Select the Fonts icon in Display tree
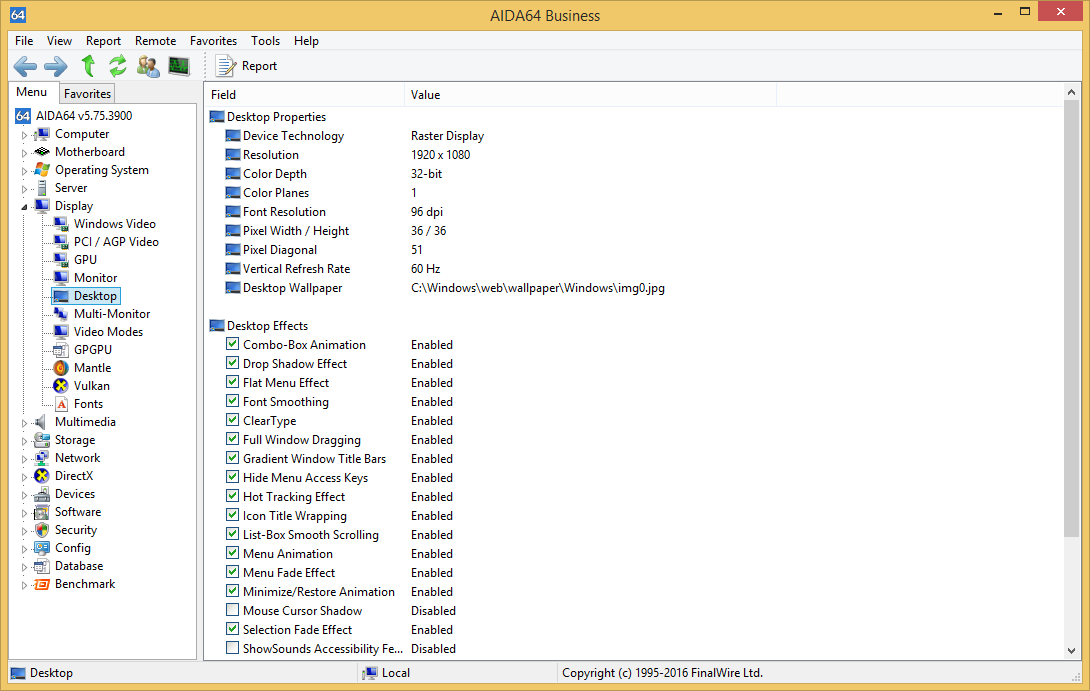 coord(61,404)
